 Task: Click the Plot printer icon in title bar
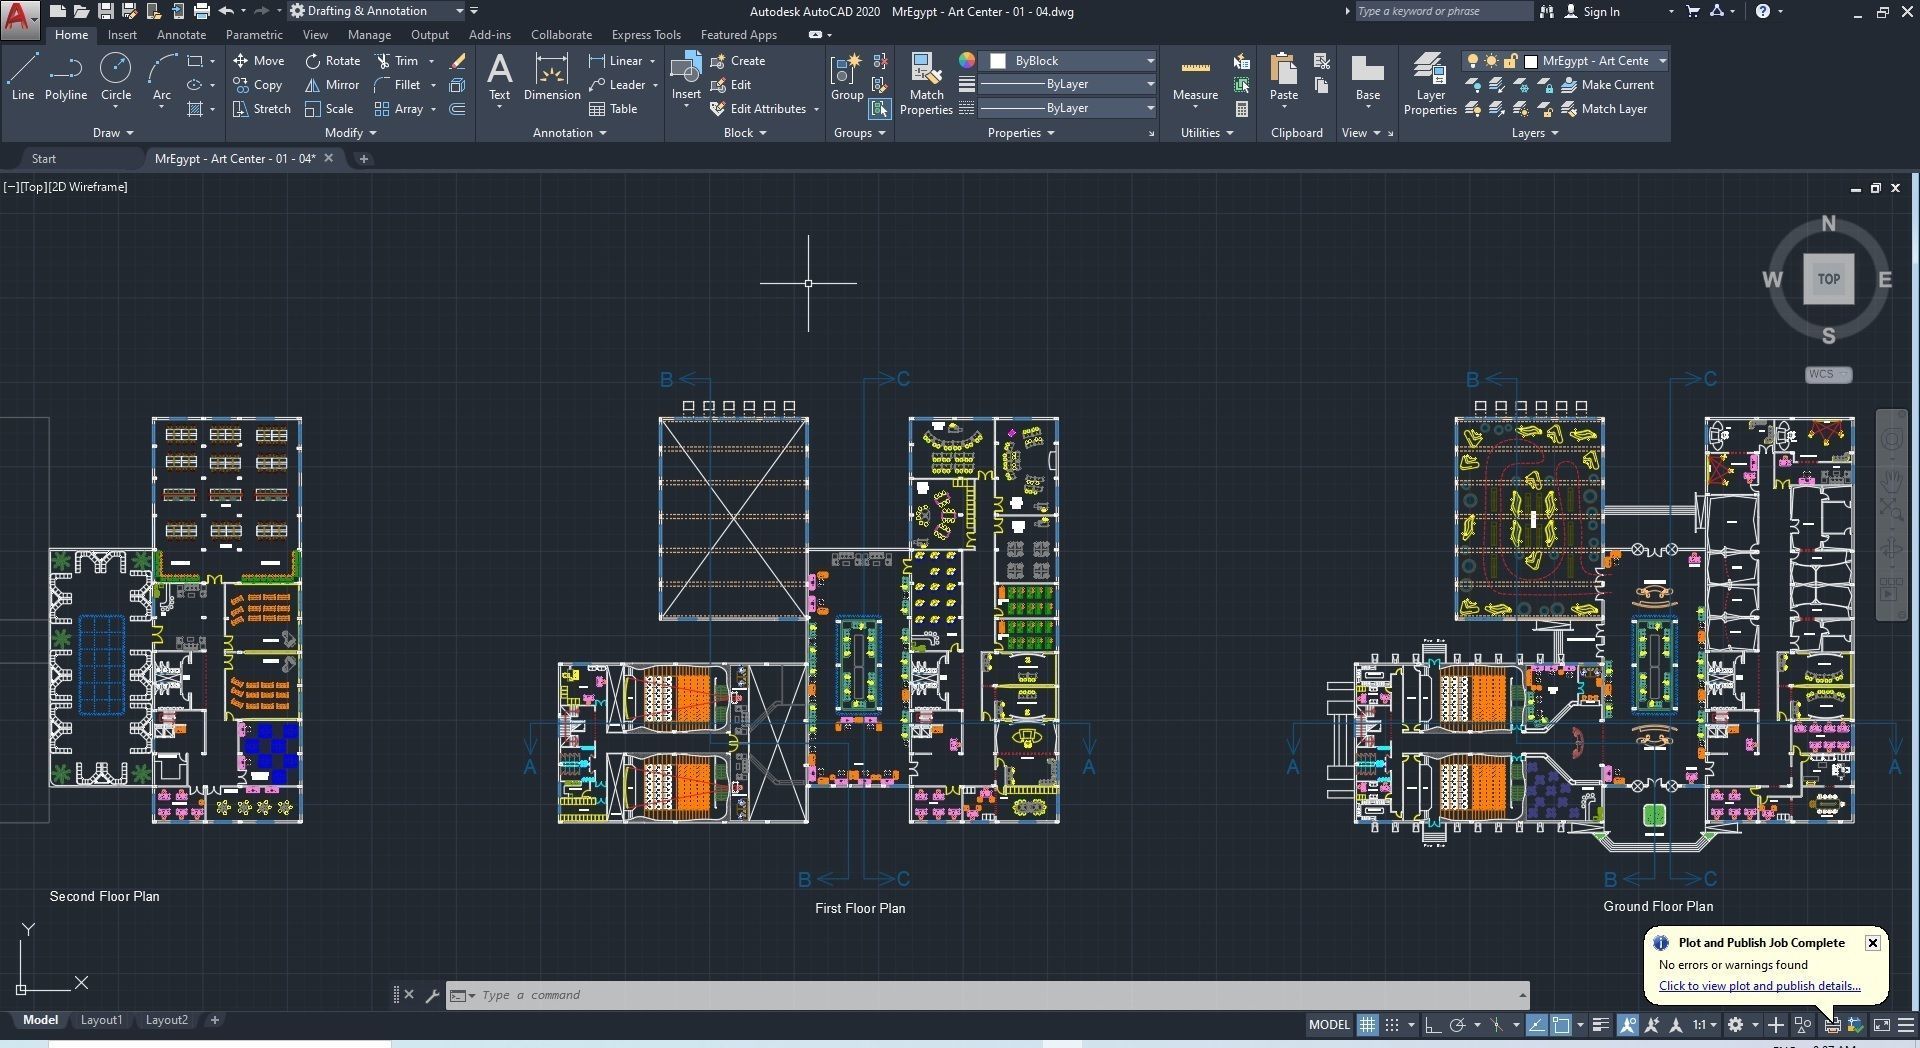click(x=202, y=11)
